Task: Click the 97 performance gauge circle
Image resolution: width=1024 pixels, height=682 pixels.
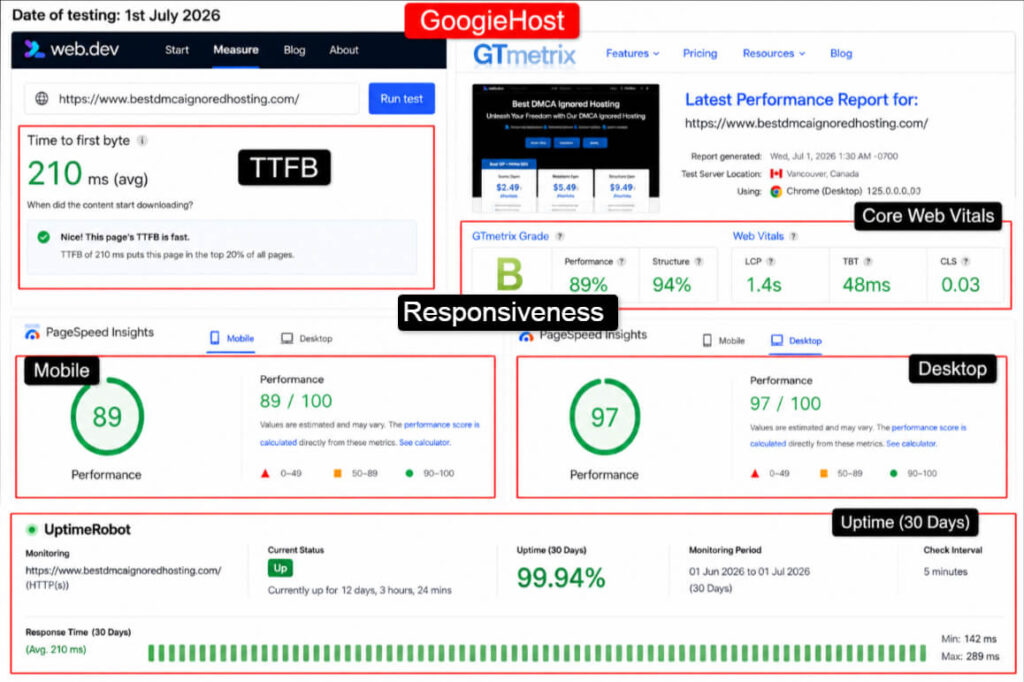Action: [605, 417]
